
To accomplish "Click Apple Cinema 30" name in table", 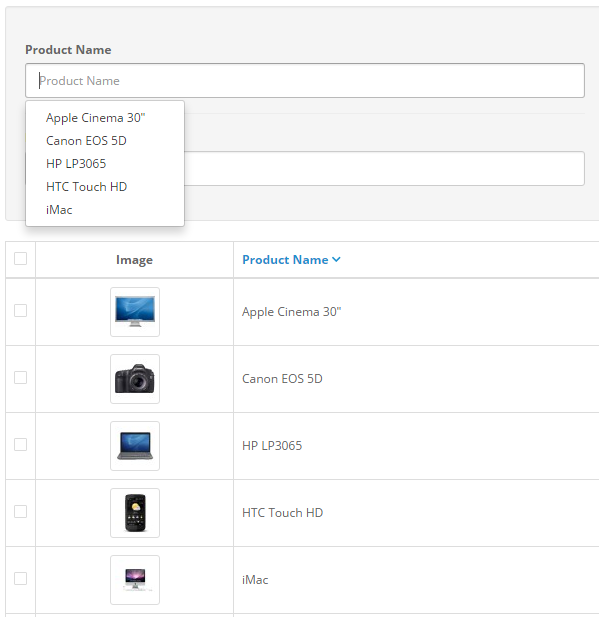I will tap(292, 312).
